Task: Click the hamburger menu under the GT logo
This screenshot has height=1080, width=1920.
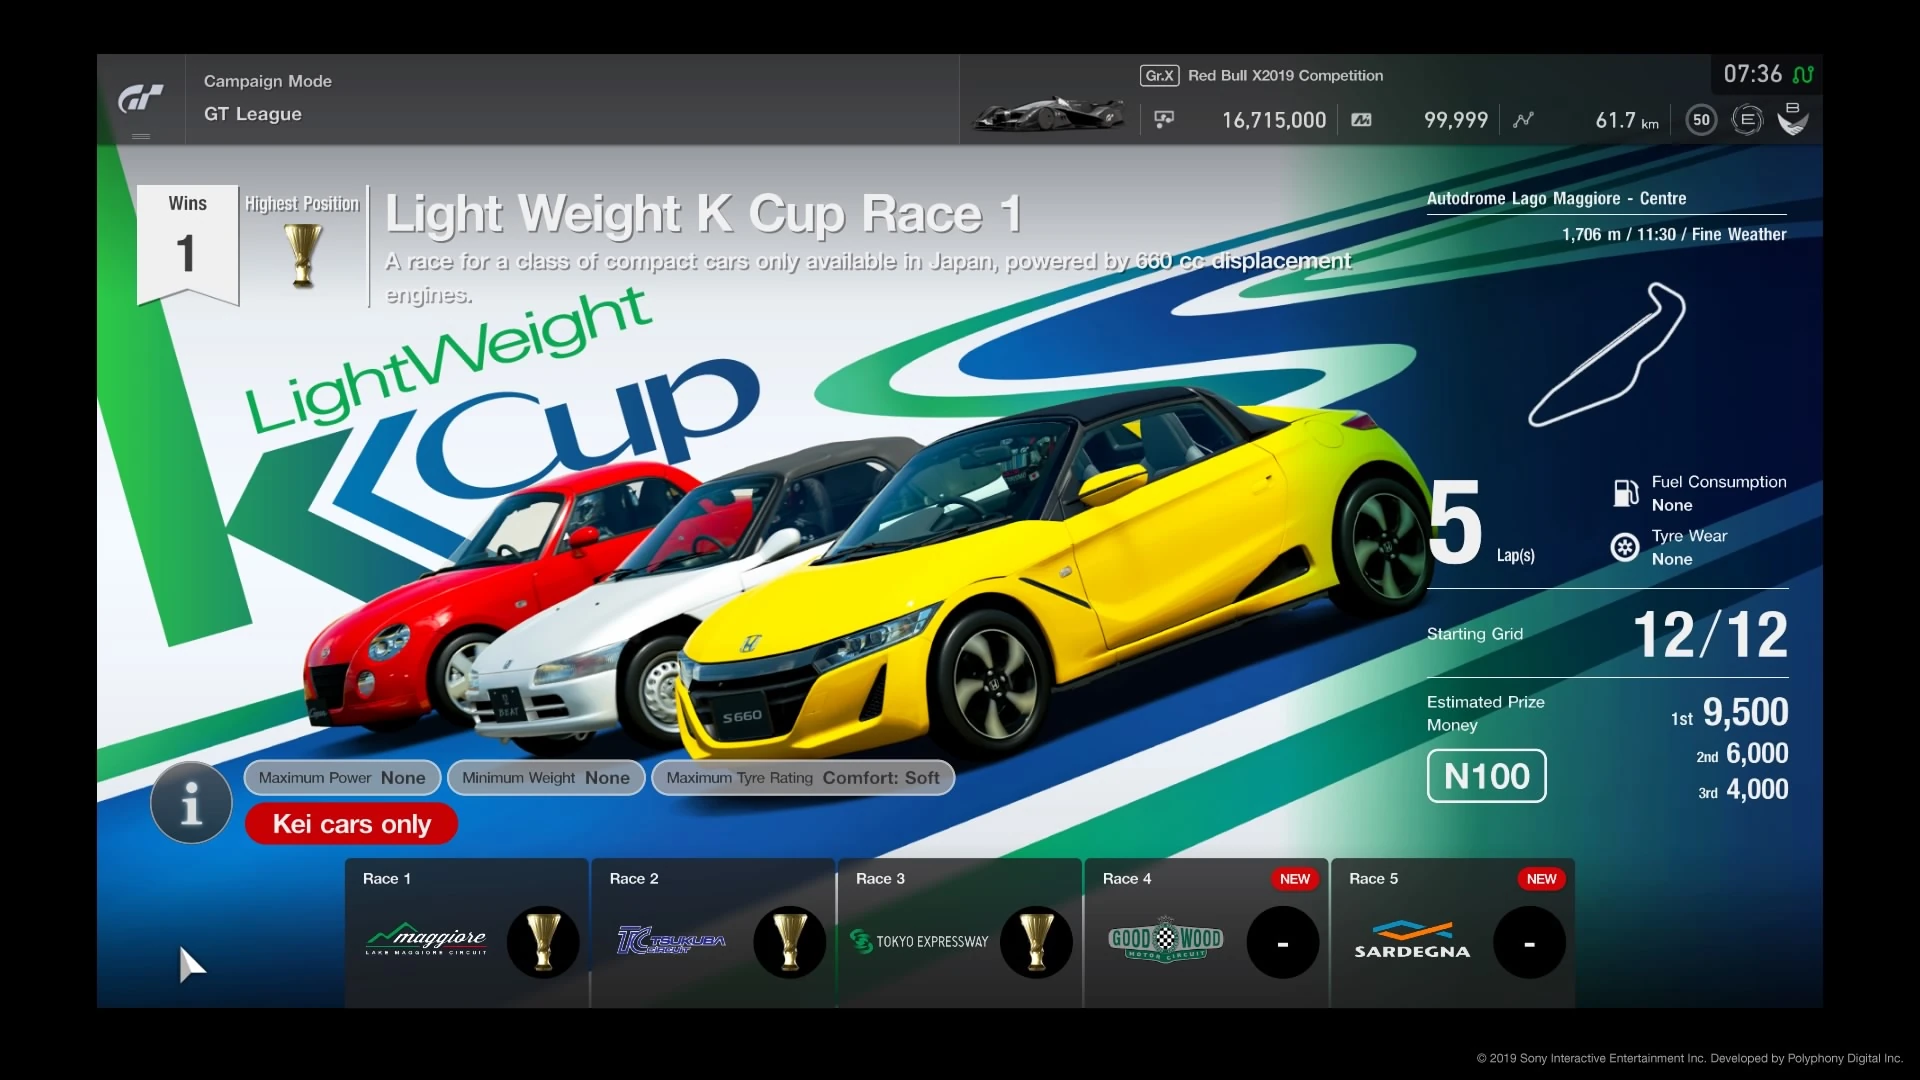Action: [x=140, y=137]
